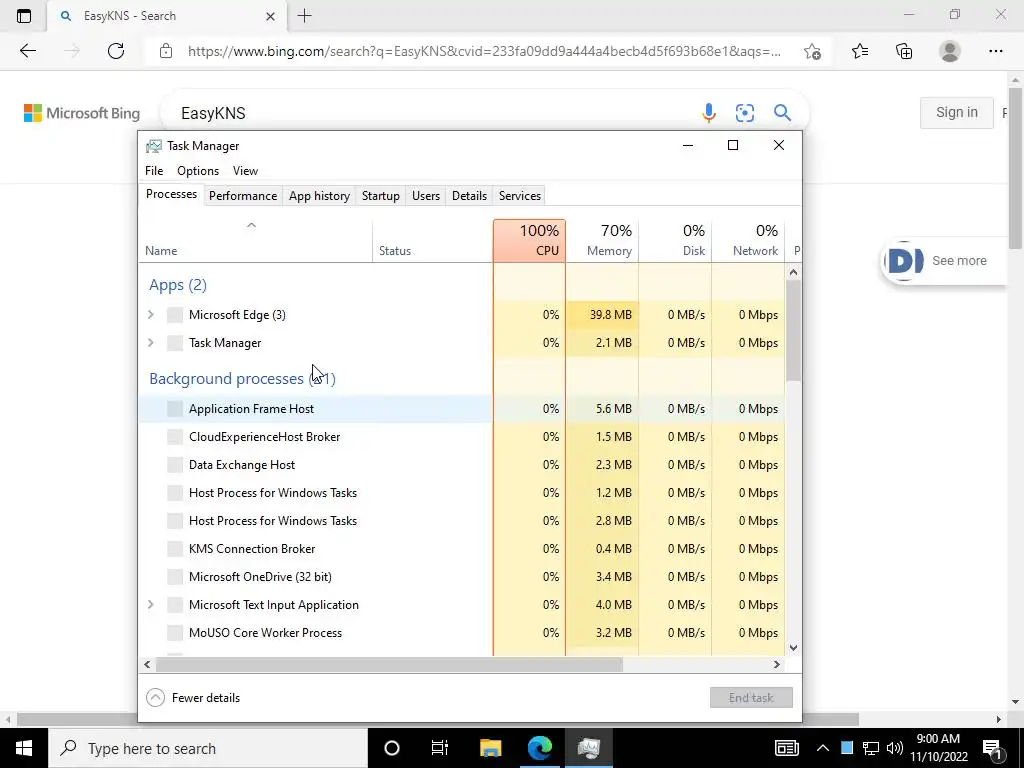The height and width of the screenshot is (768, 1024).
Task: Open the Edge profile avatar
Action: [x=950, y=51]
